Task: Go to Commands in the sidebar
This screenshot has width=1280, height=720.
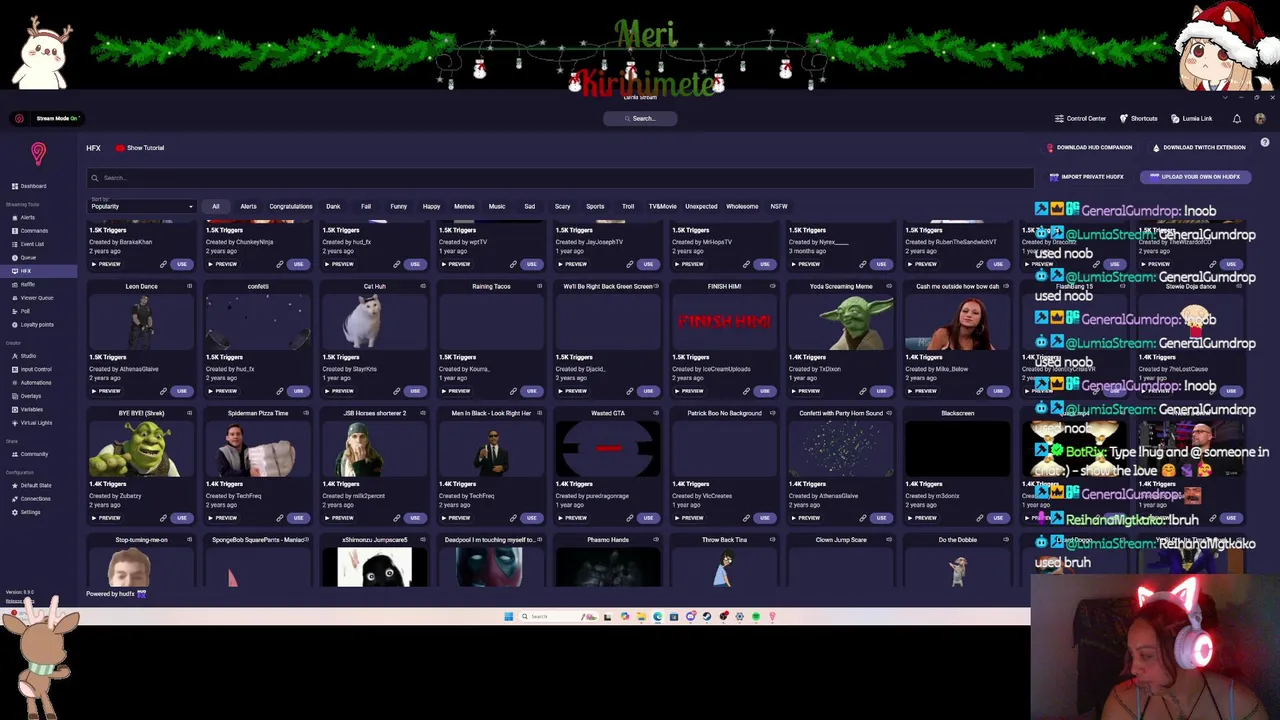Action: pos(39,231)
